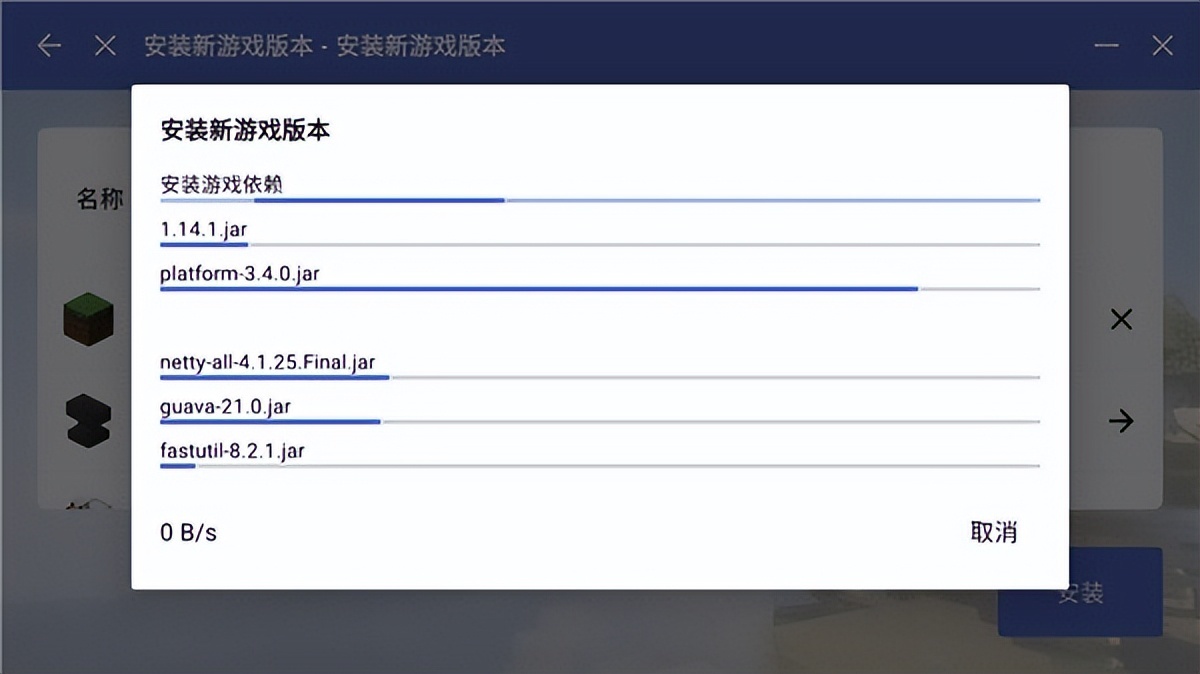Click the right arrow icon in the second row
The height and width of the screenshot is (674, 1200).
[1121, 421]
